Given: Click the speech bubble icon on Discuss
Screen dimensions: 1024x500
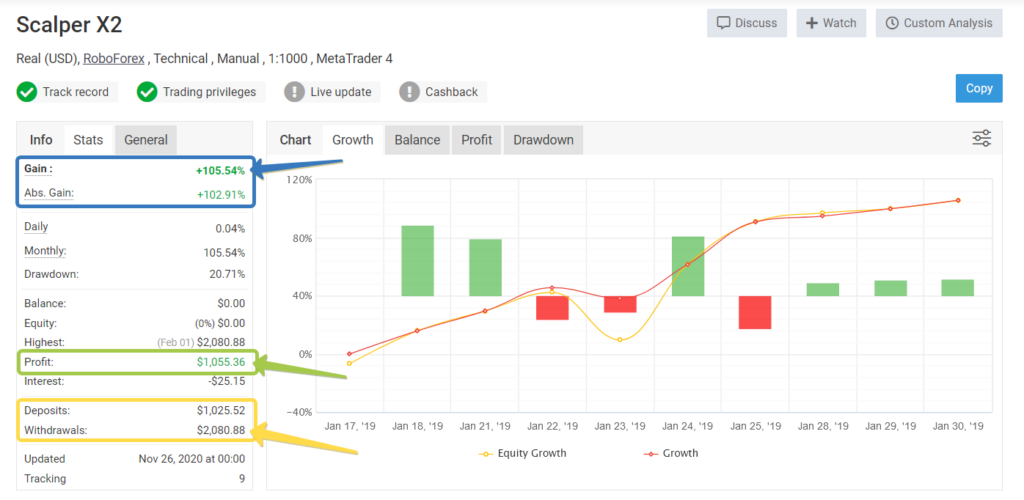Looking at the screenshot, I should click(723, 23).
